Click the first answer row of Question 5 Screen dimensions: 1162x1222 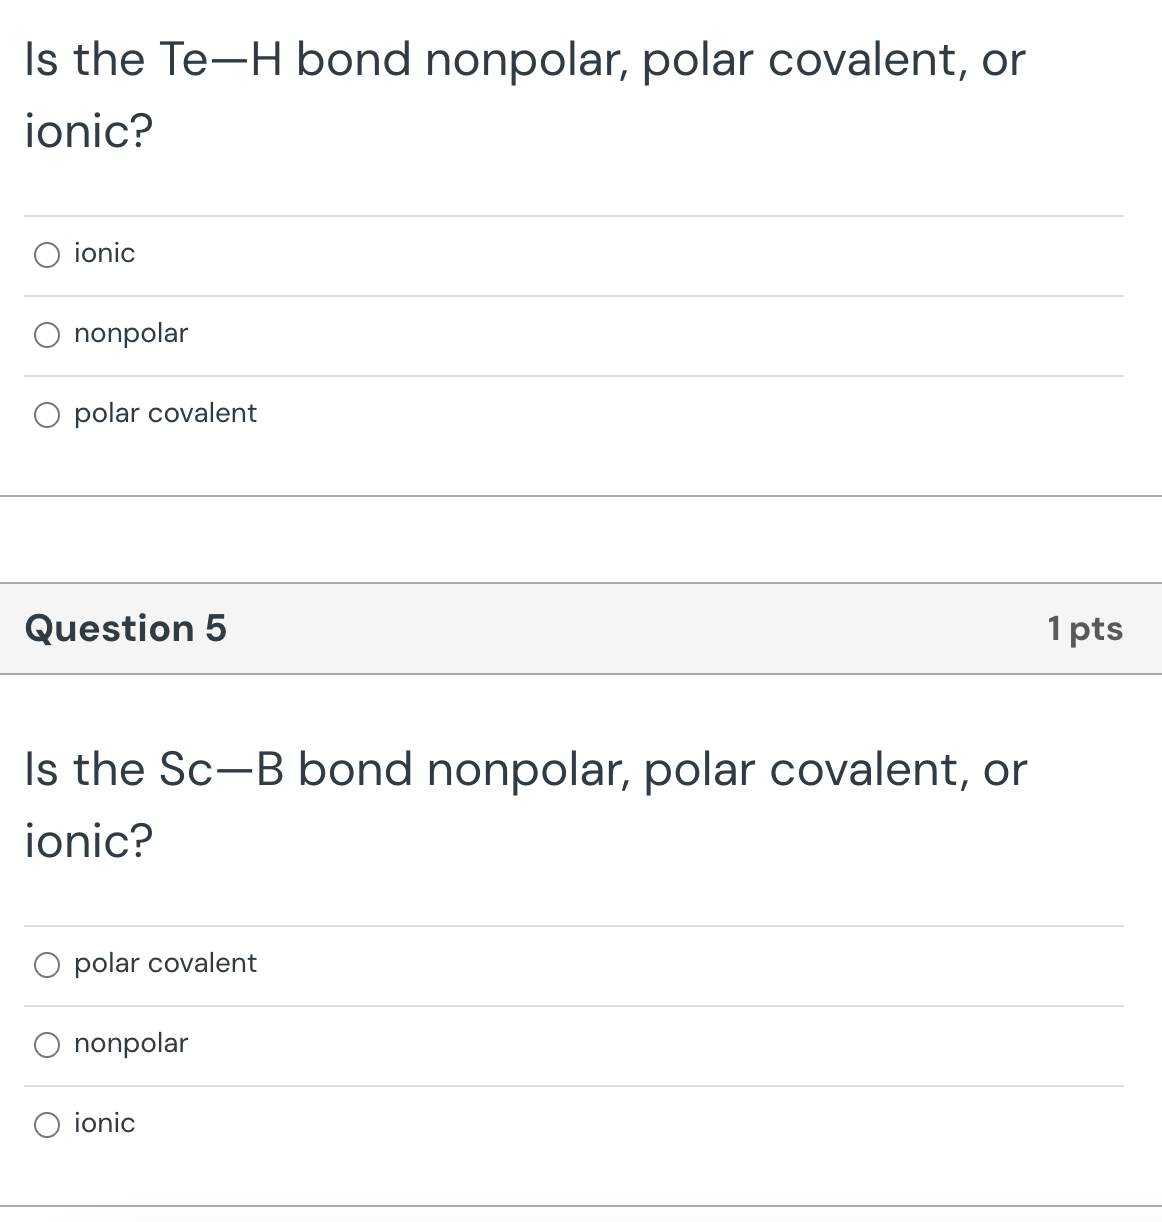point(400,964)
